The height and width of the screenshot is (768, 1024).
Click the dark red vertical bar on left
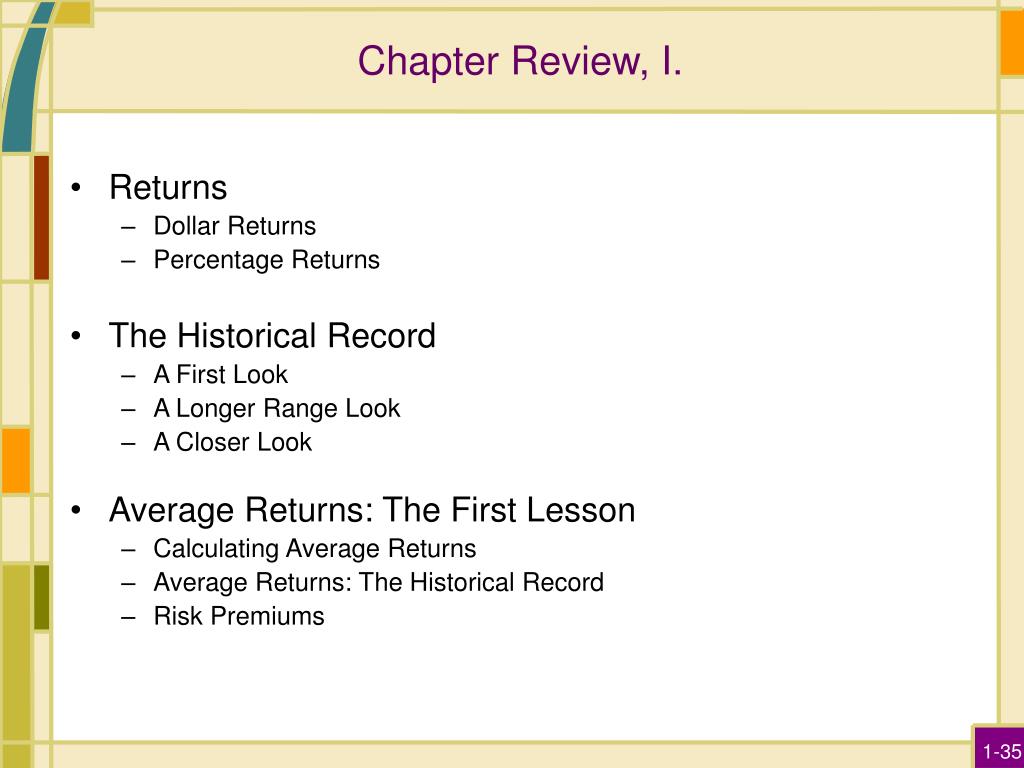tap(41, 217)
